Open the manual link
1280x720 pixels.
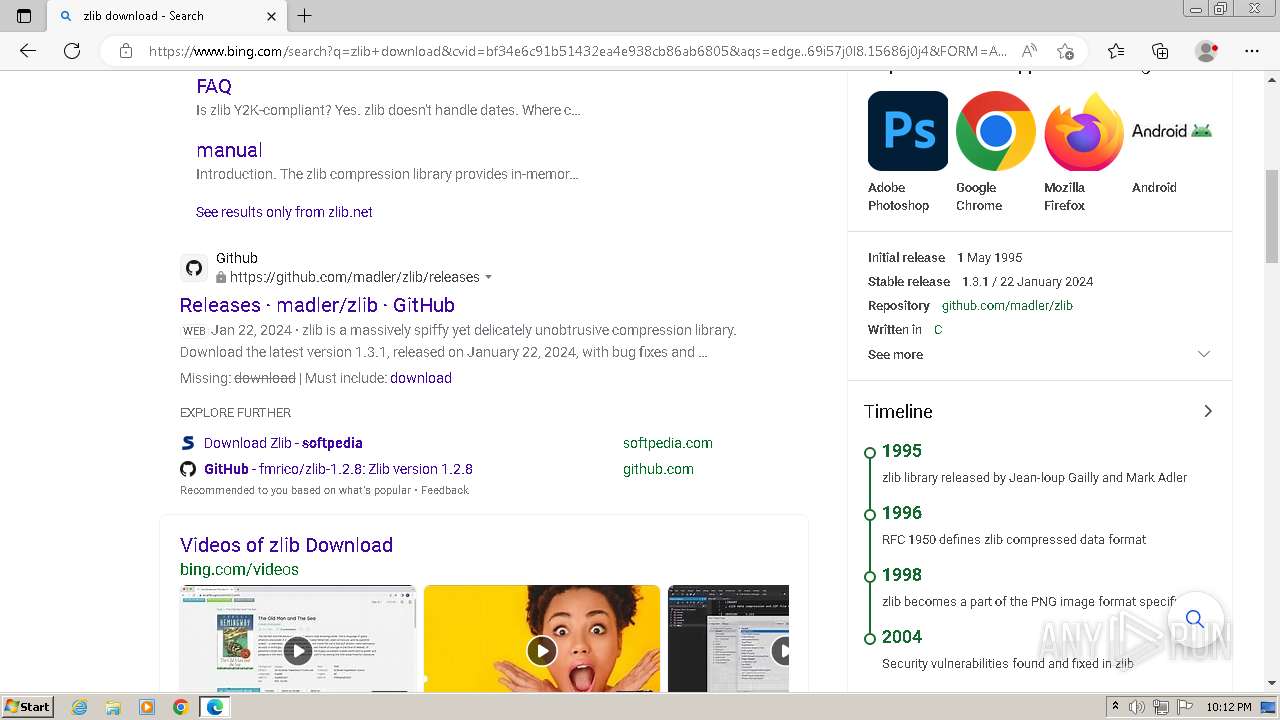pos(229,150)
